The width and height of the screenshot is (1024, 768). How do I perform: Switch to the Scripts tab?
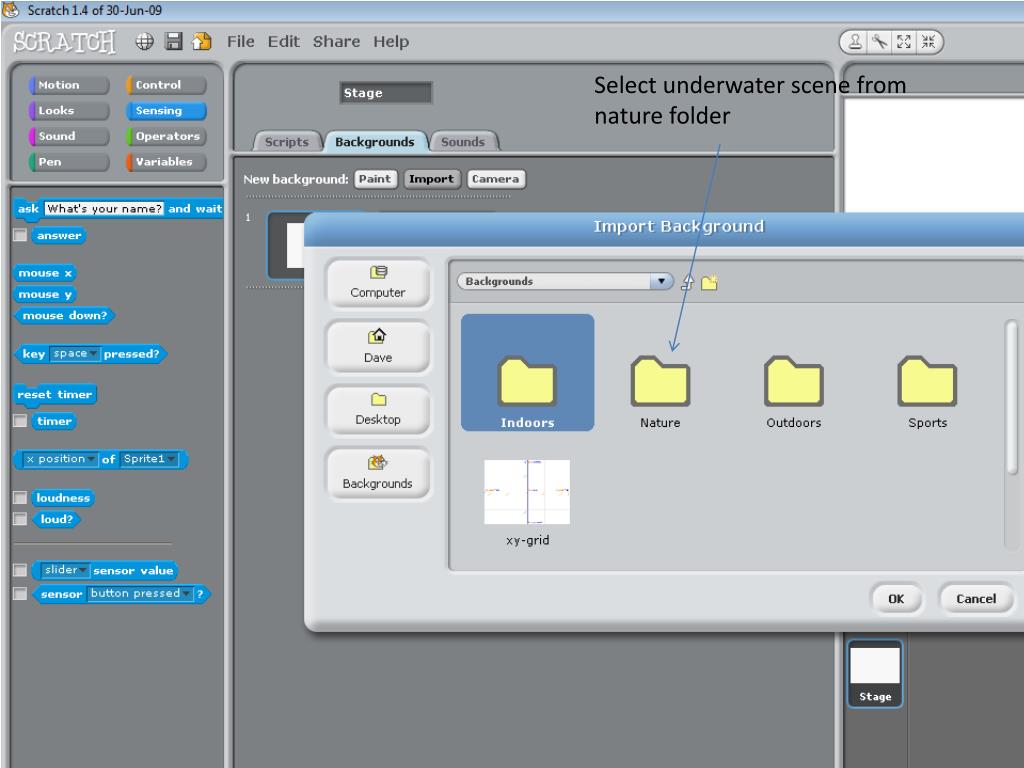pyautogui.click(x=287, y=142)
